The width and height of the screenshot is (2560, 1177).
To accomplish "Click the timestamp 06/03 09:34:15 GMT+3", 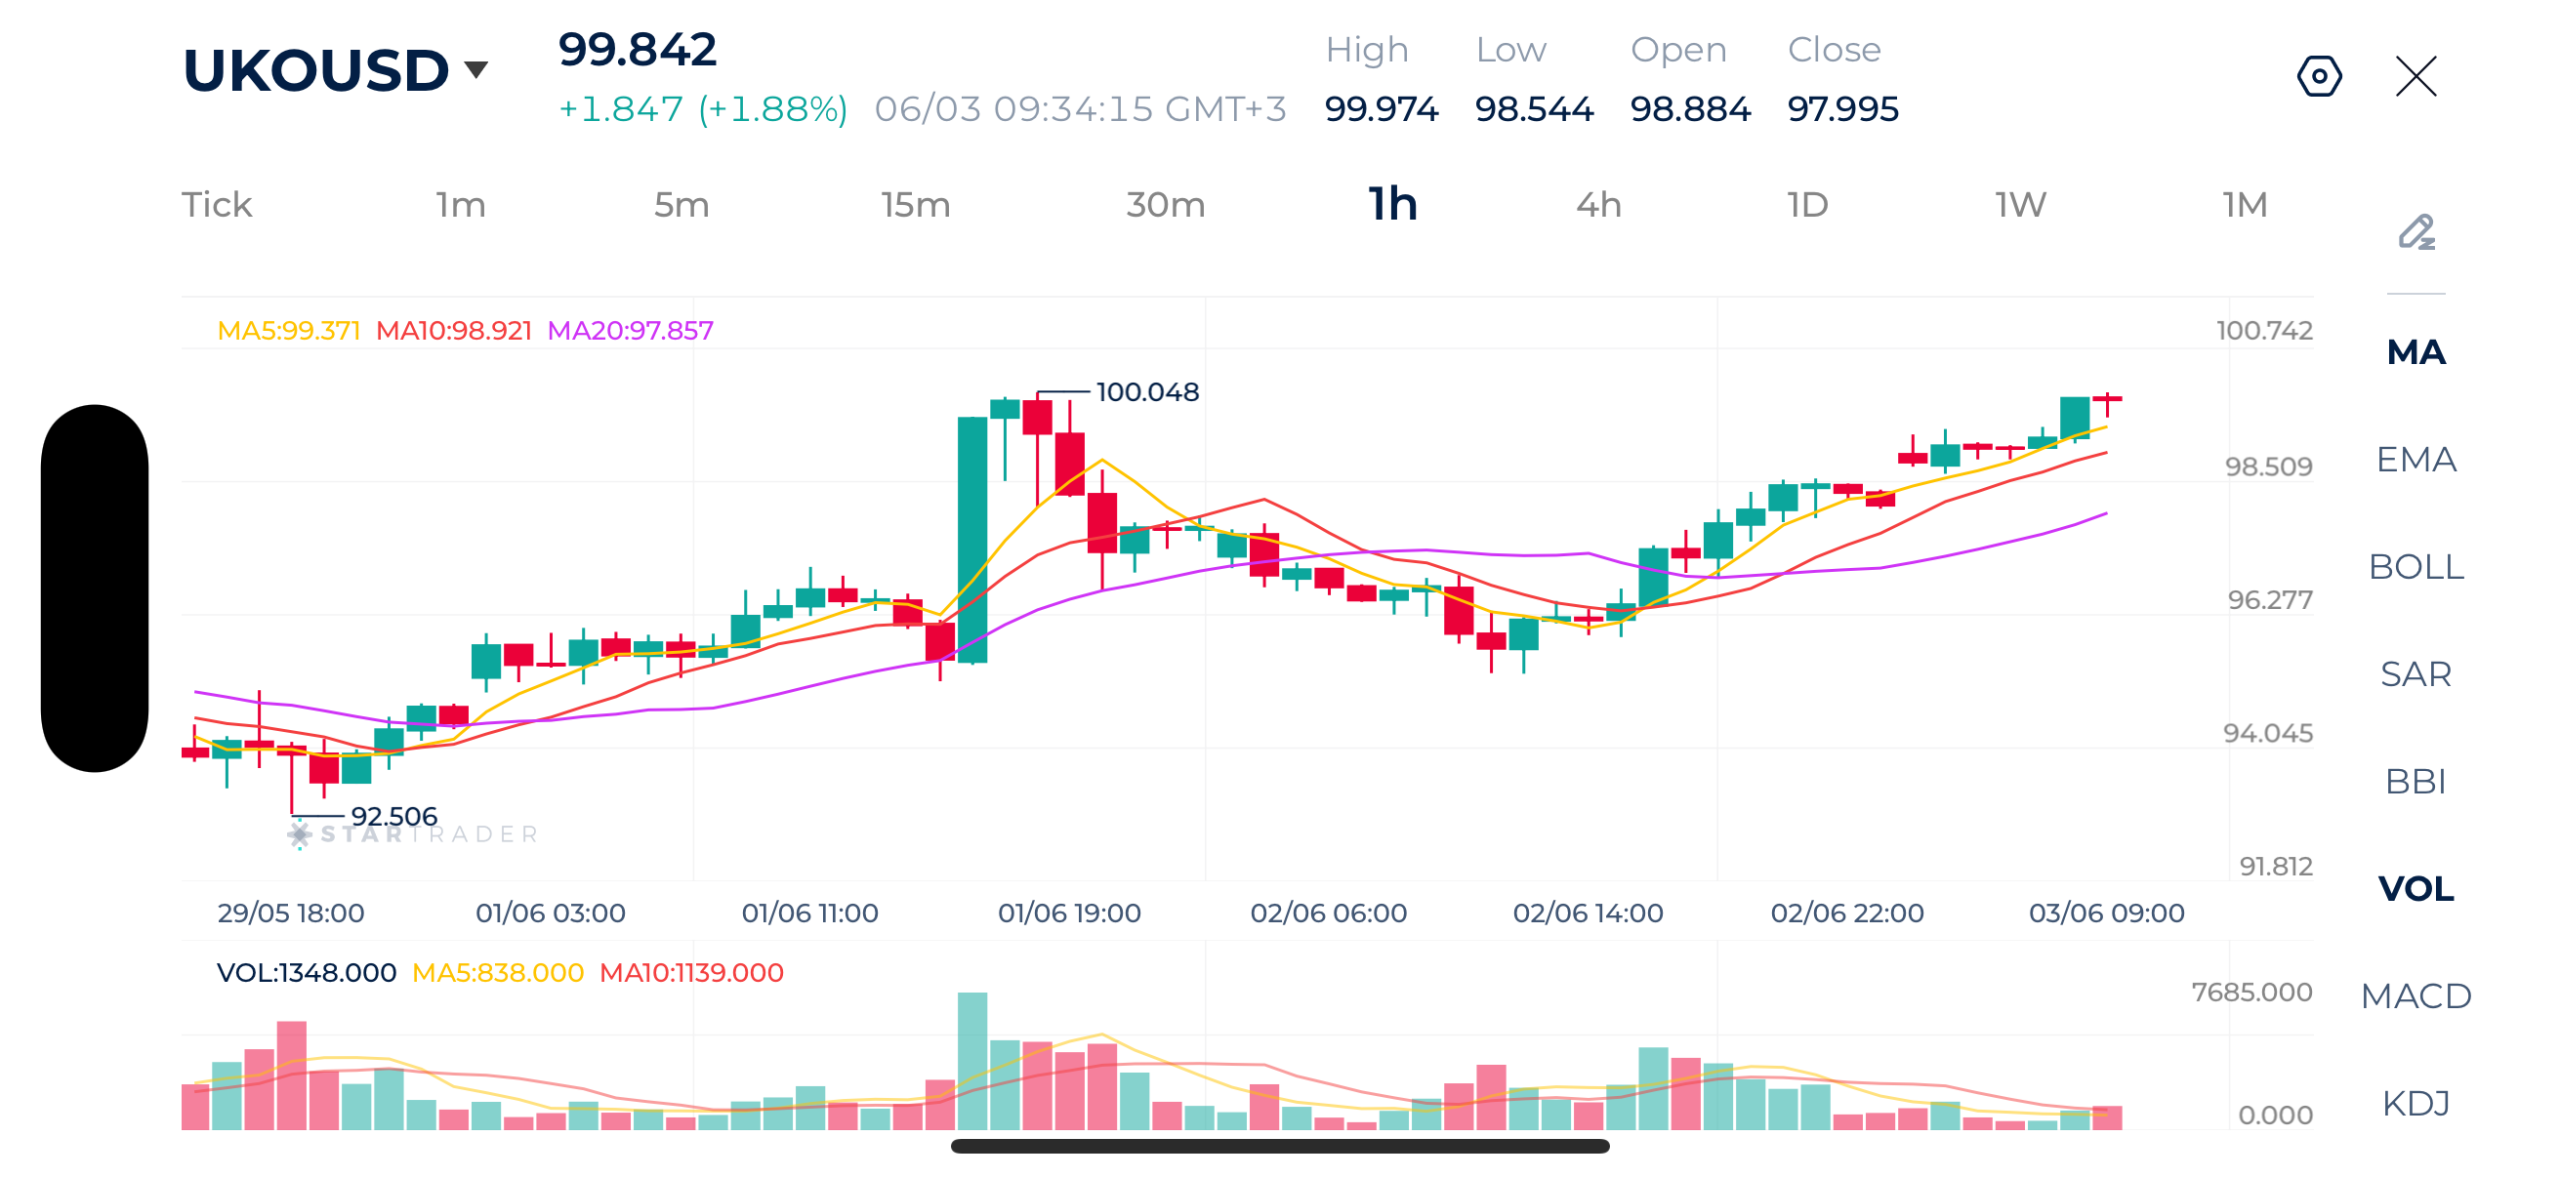I will (1079, 108).
